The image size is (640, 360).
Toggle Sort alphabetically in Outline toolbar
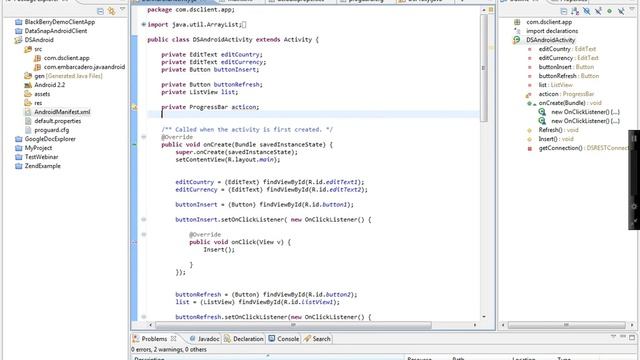(575, 11)
